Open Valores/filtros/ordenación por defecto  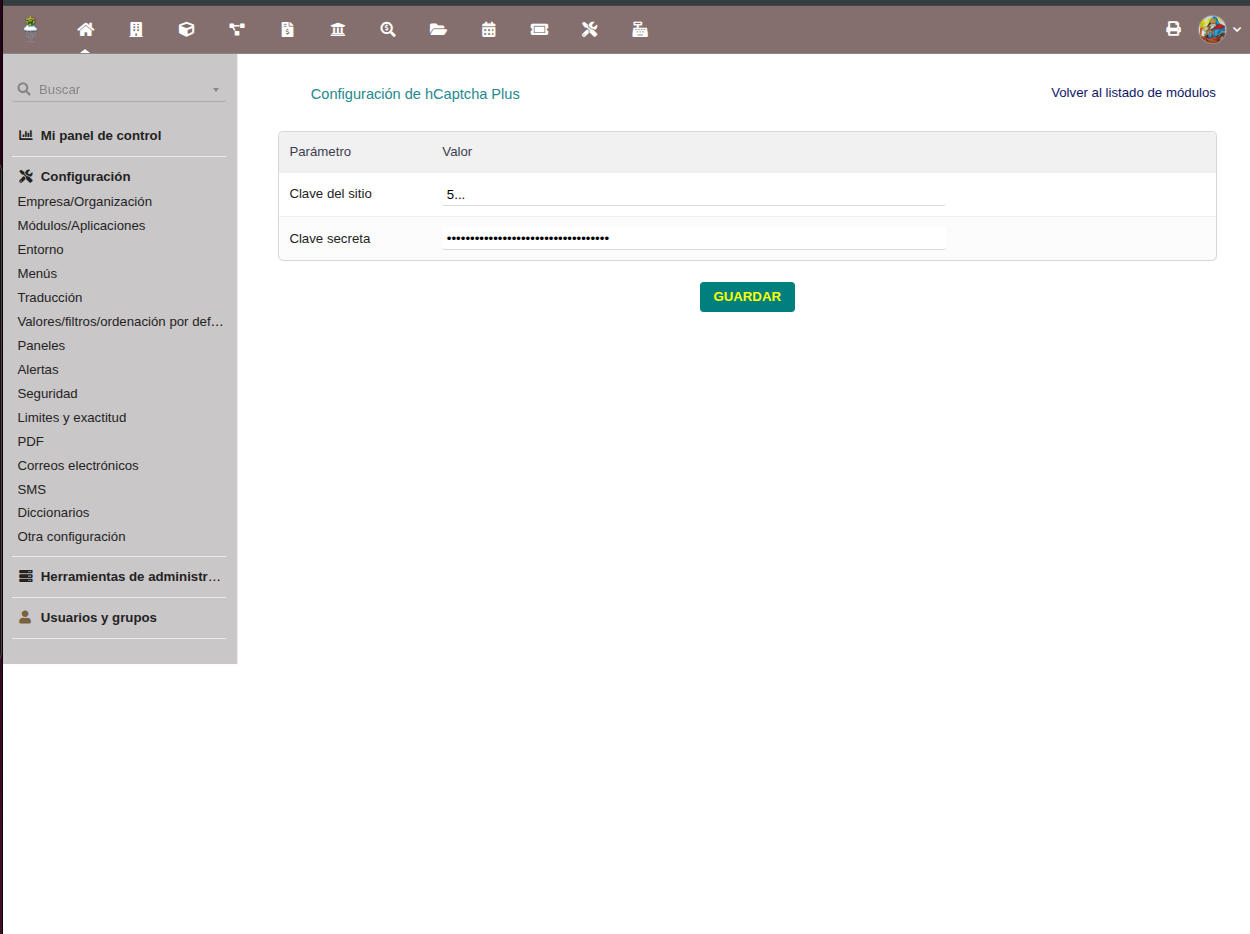120,321
